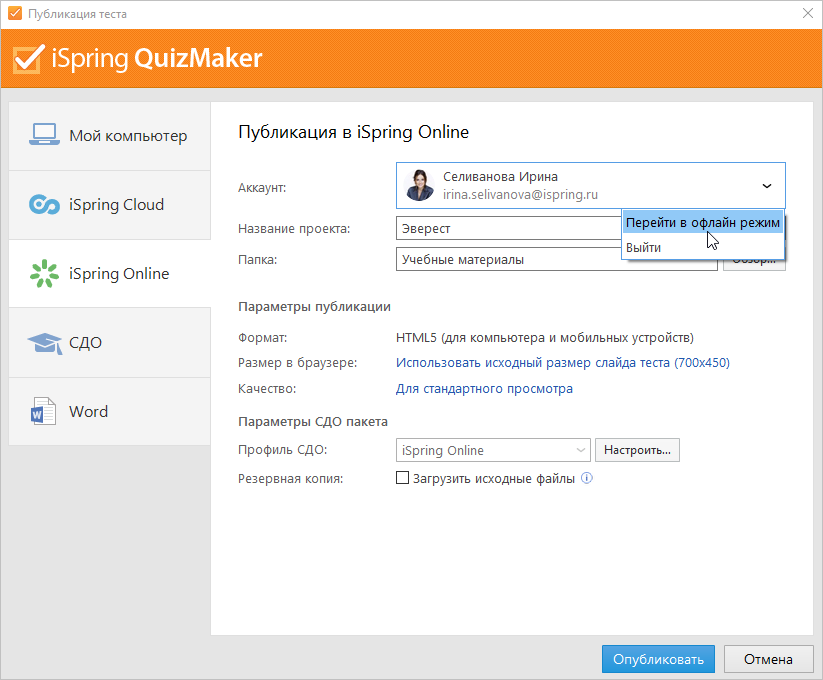Click the Настроить... button
The width and height of the screenshot is (823, 680).
[x=637, y=450]
